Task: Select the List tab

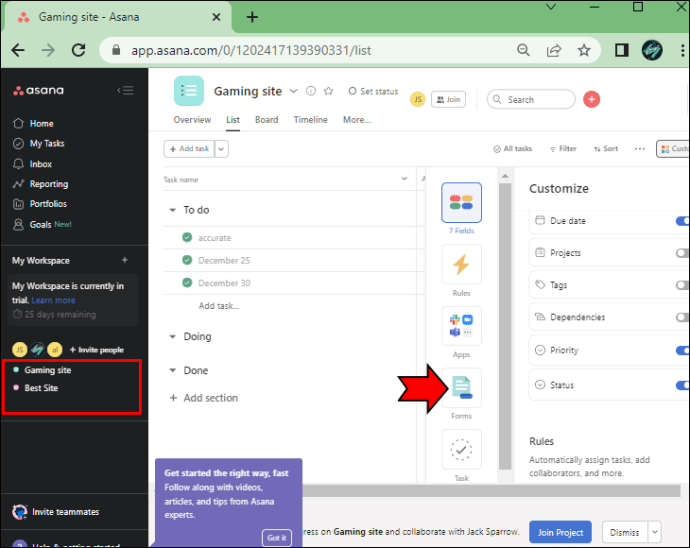Action: click(233, 120)
